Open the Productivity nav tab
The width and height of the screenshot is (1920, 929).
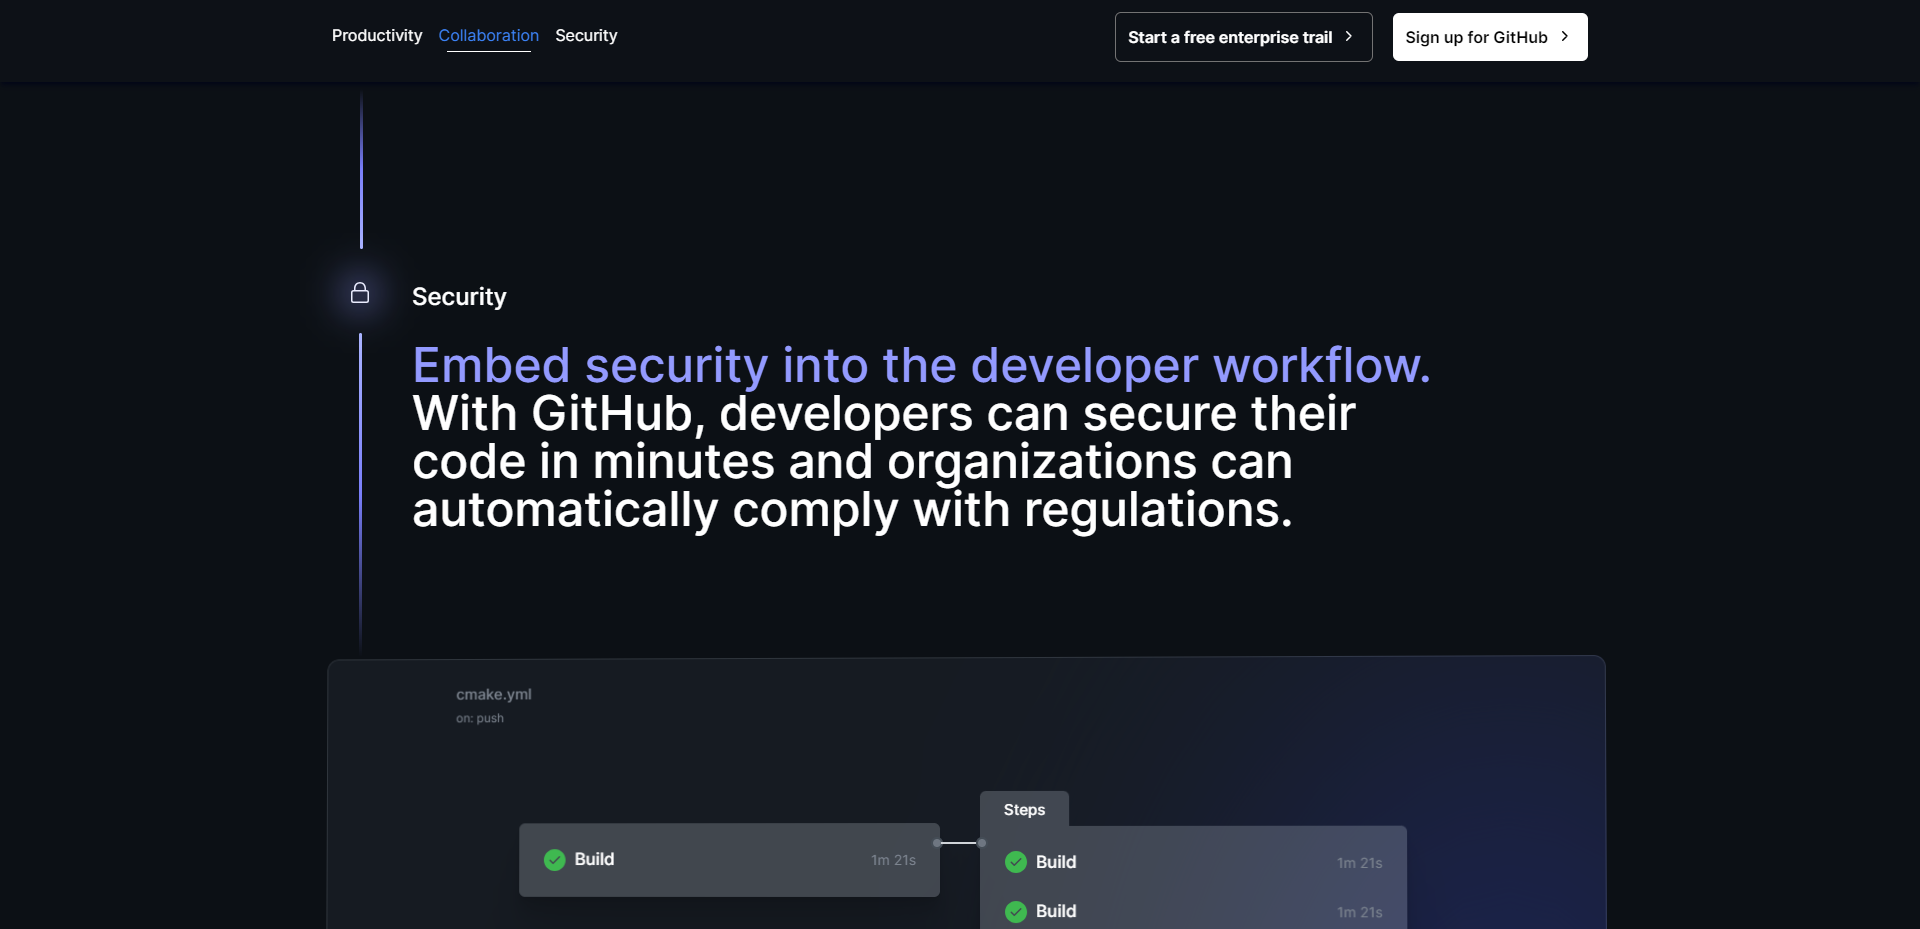point(377,36)
